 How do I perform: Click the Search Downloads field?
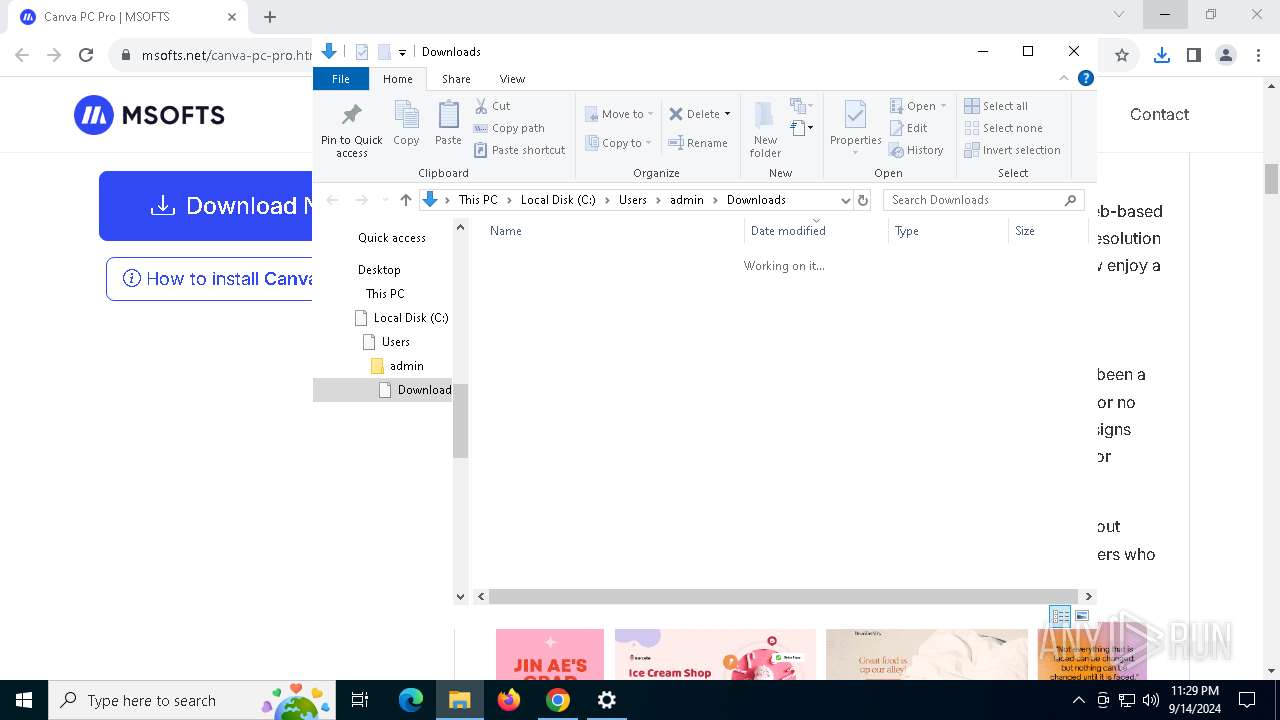(x=983, y=200)
